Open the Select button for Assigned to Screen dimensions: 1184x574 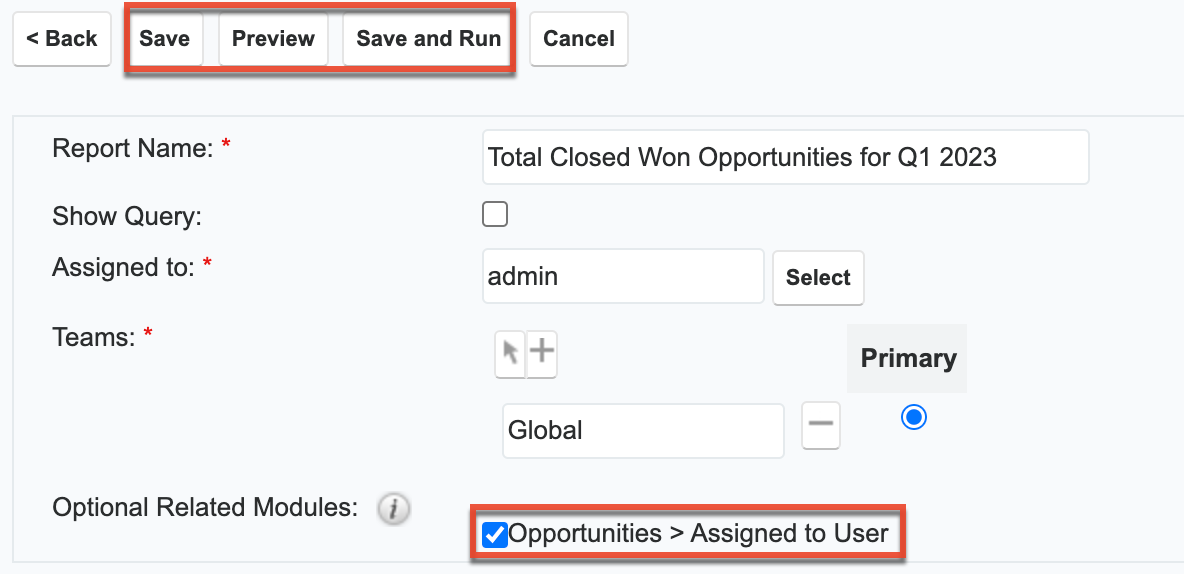818,277
